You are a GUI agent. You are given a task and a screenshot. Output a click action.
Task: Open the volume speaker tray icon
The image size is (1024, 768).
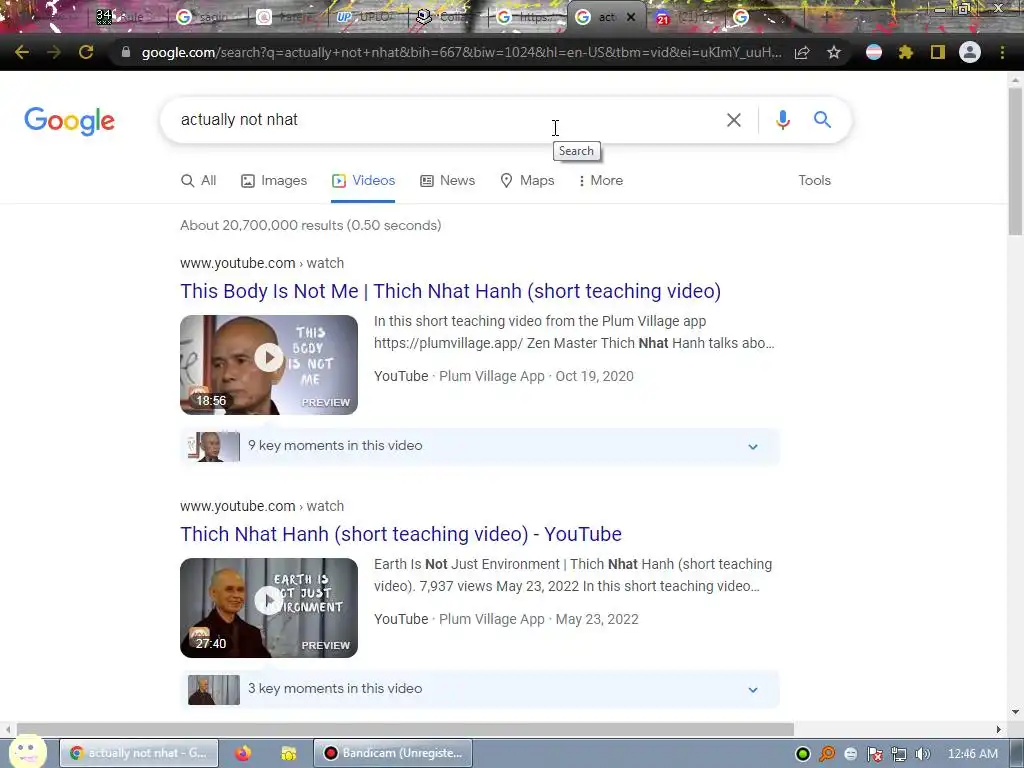pyautogui.click(x=923, y=754)
